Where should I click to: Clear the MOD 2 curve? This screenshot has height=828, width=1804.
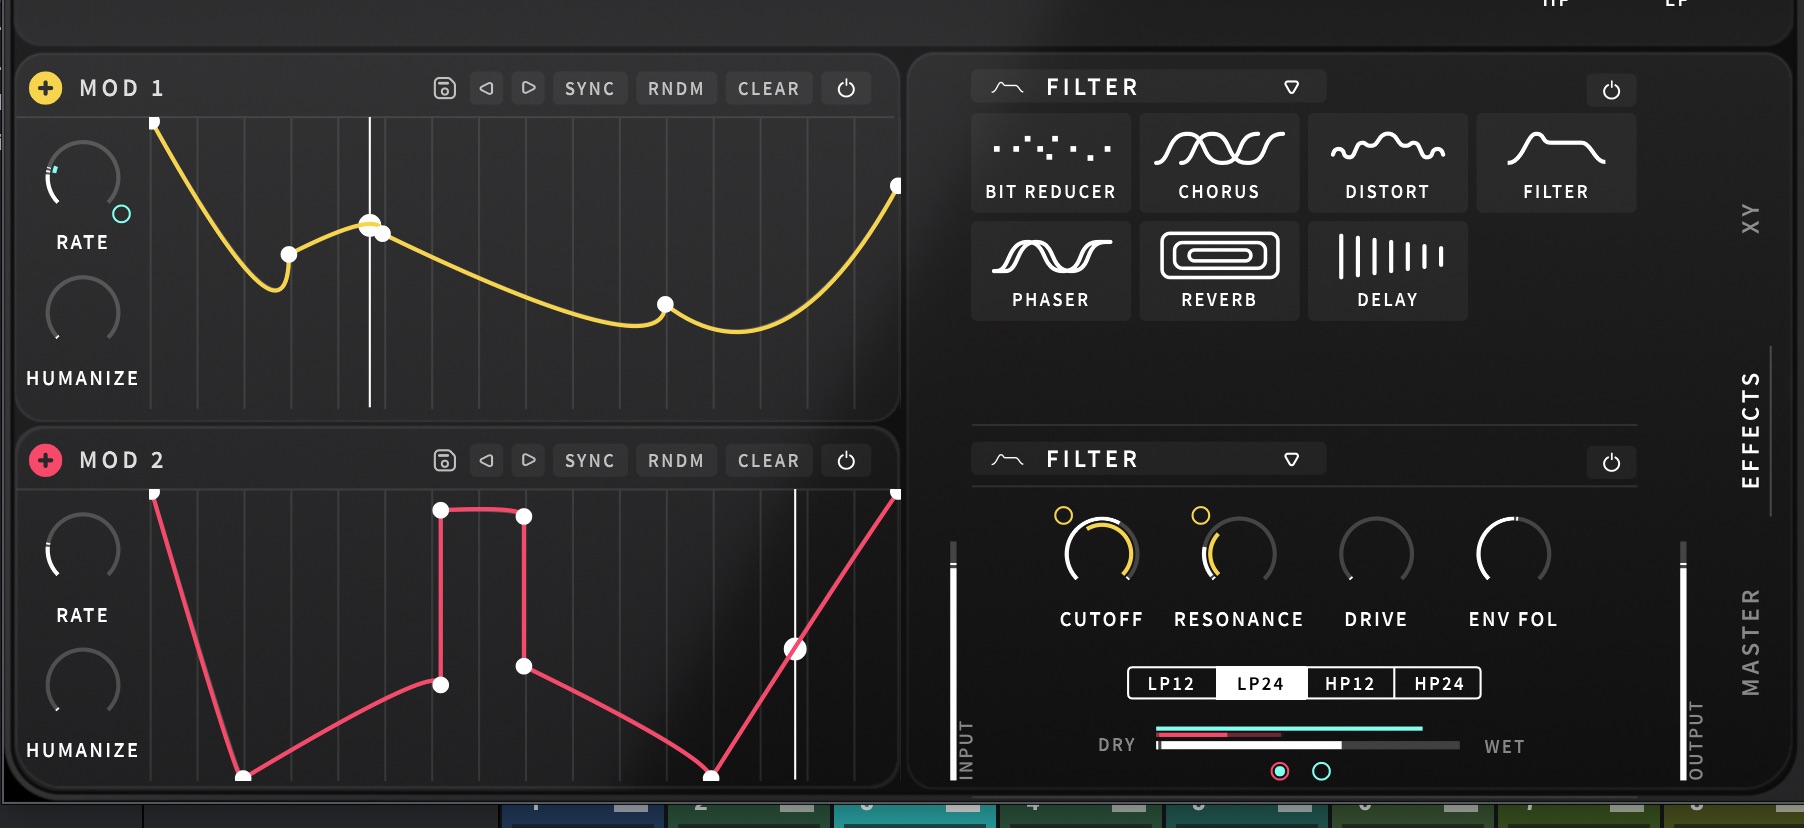[x=768, y=461]
